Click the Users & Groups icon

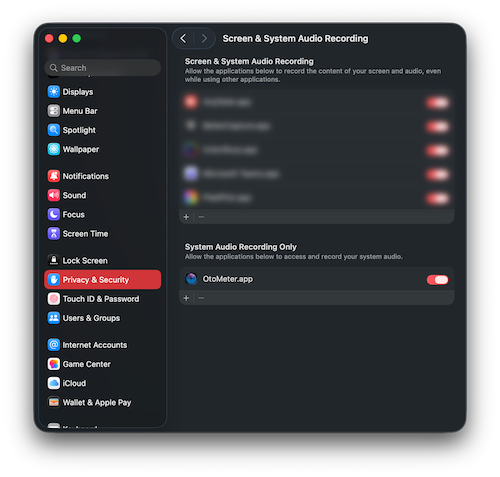54,318
